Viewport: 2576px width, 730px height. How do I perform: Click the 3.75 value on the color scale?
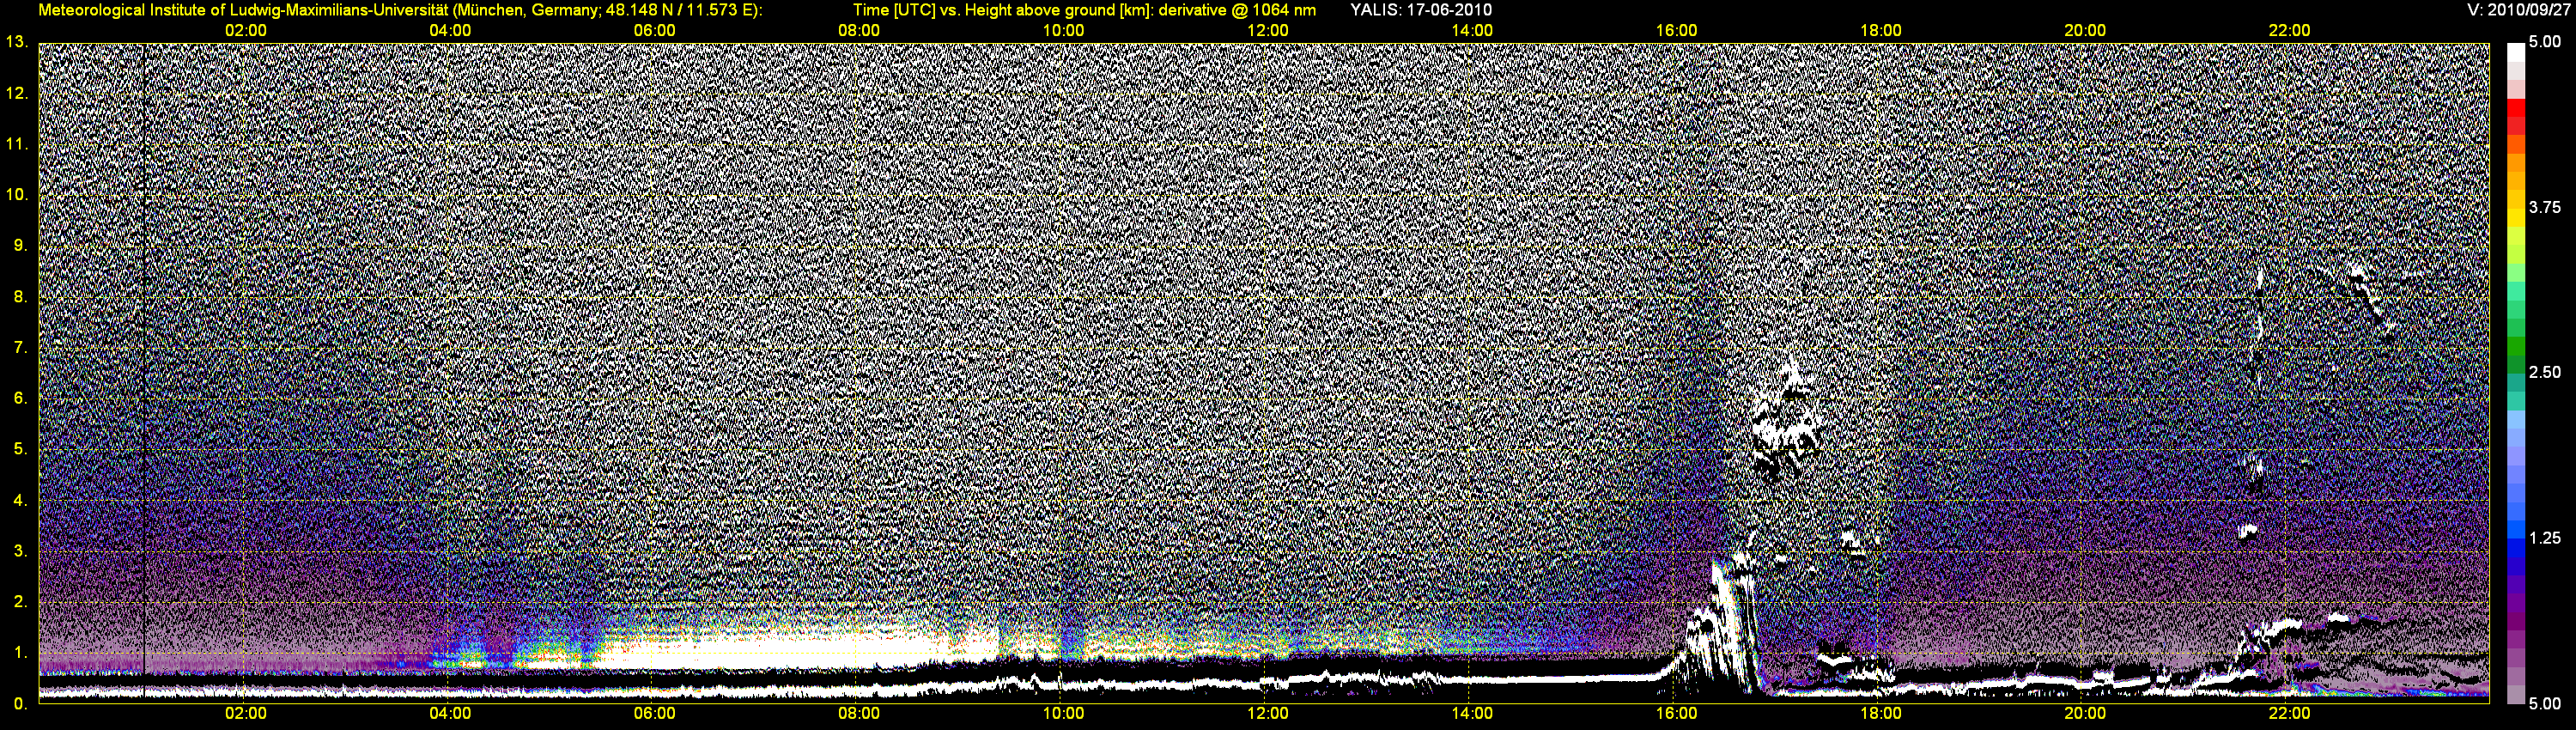pos(2545,207)
